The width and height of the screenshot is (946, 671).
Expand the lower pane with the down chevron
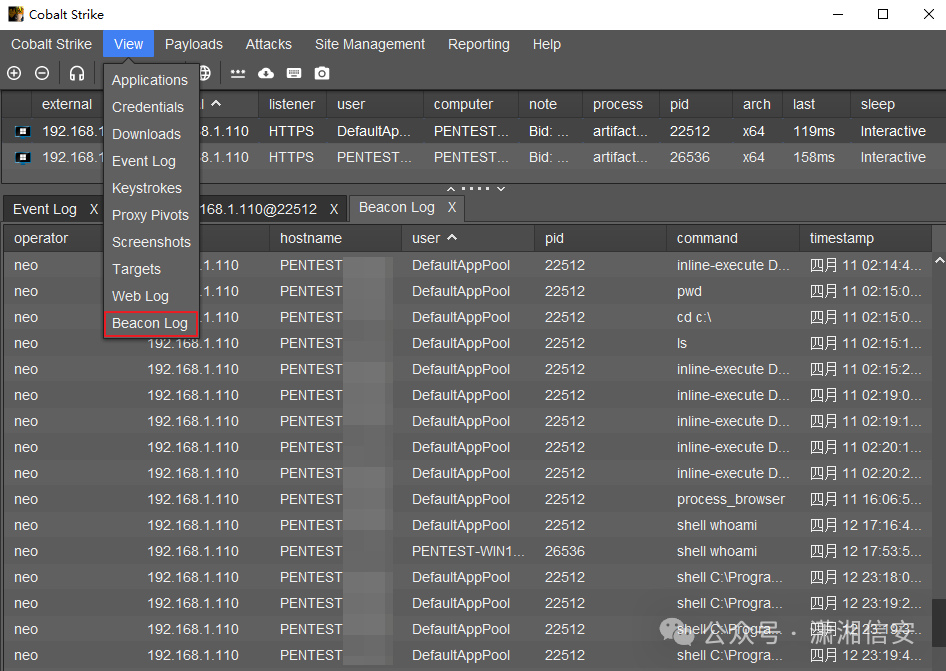(501, 188)
